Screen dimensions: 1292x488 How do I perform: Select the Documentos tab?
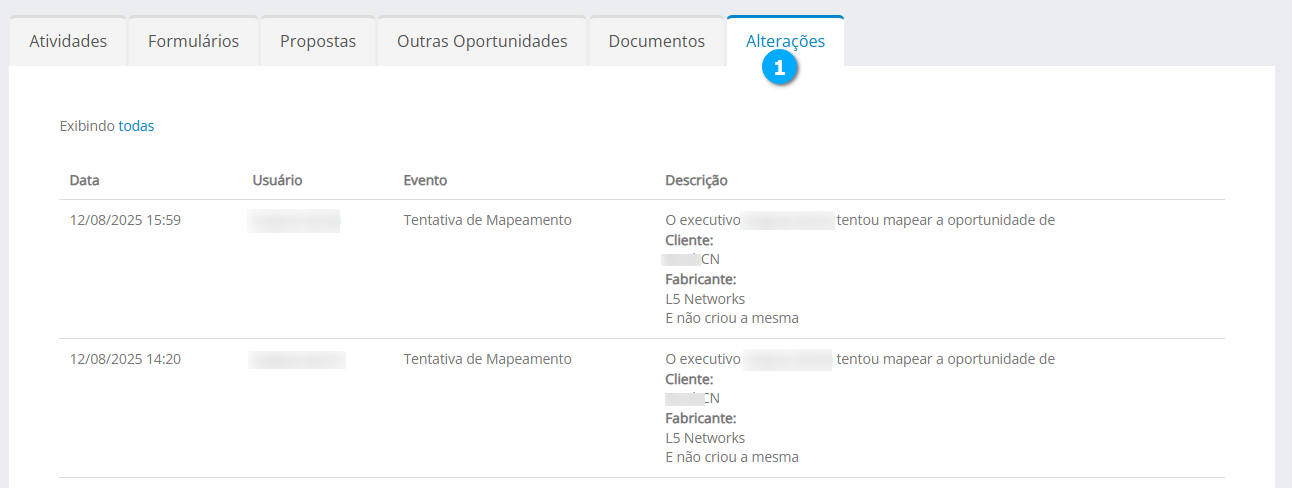coord(656,41)
